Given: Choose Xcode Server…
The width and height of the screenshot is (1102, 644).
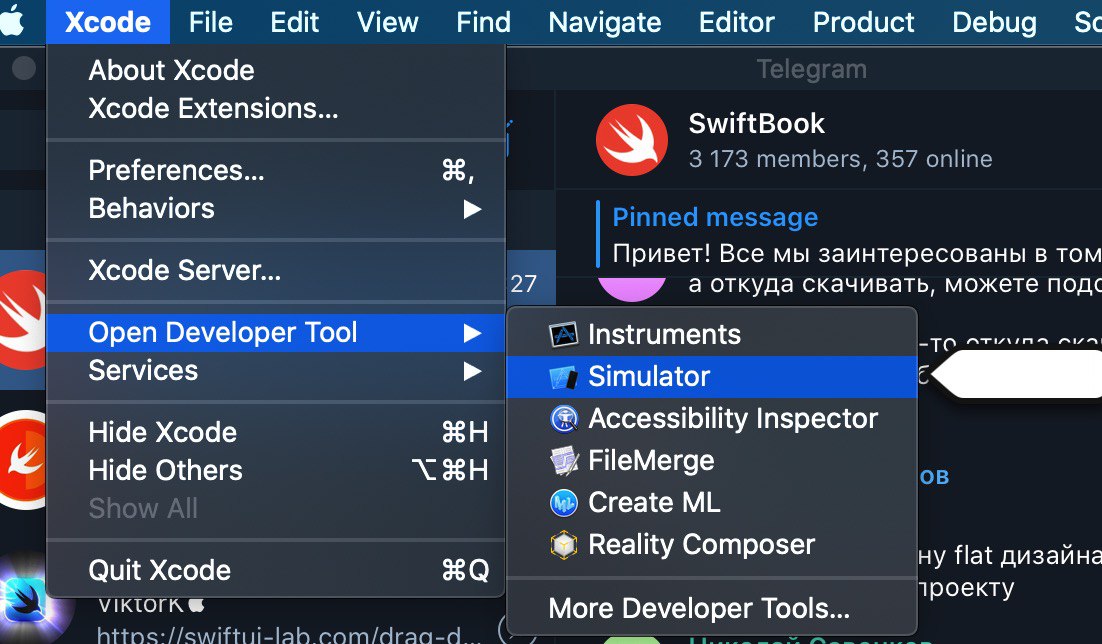Looking at the screenshot, I should [276, 271].
